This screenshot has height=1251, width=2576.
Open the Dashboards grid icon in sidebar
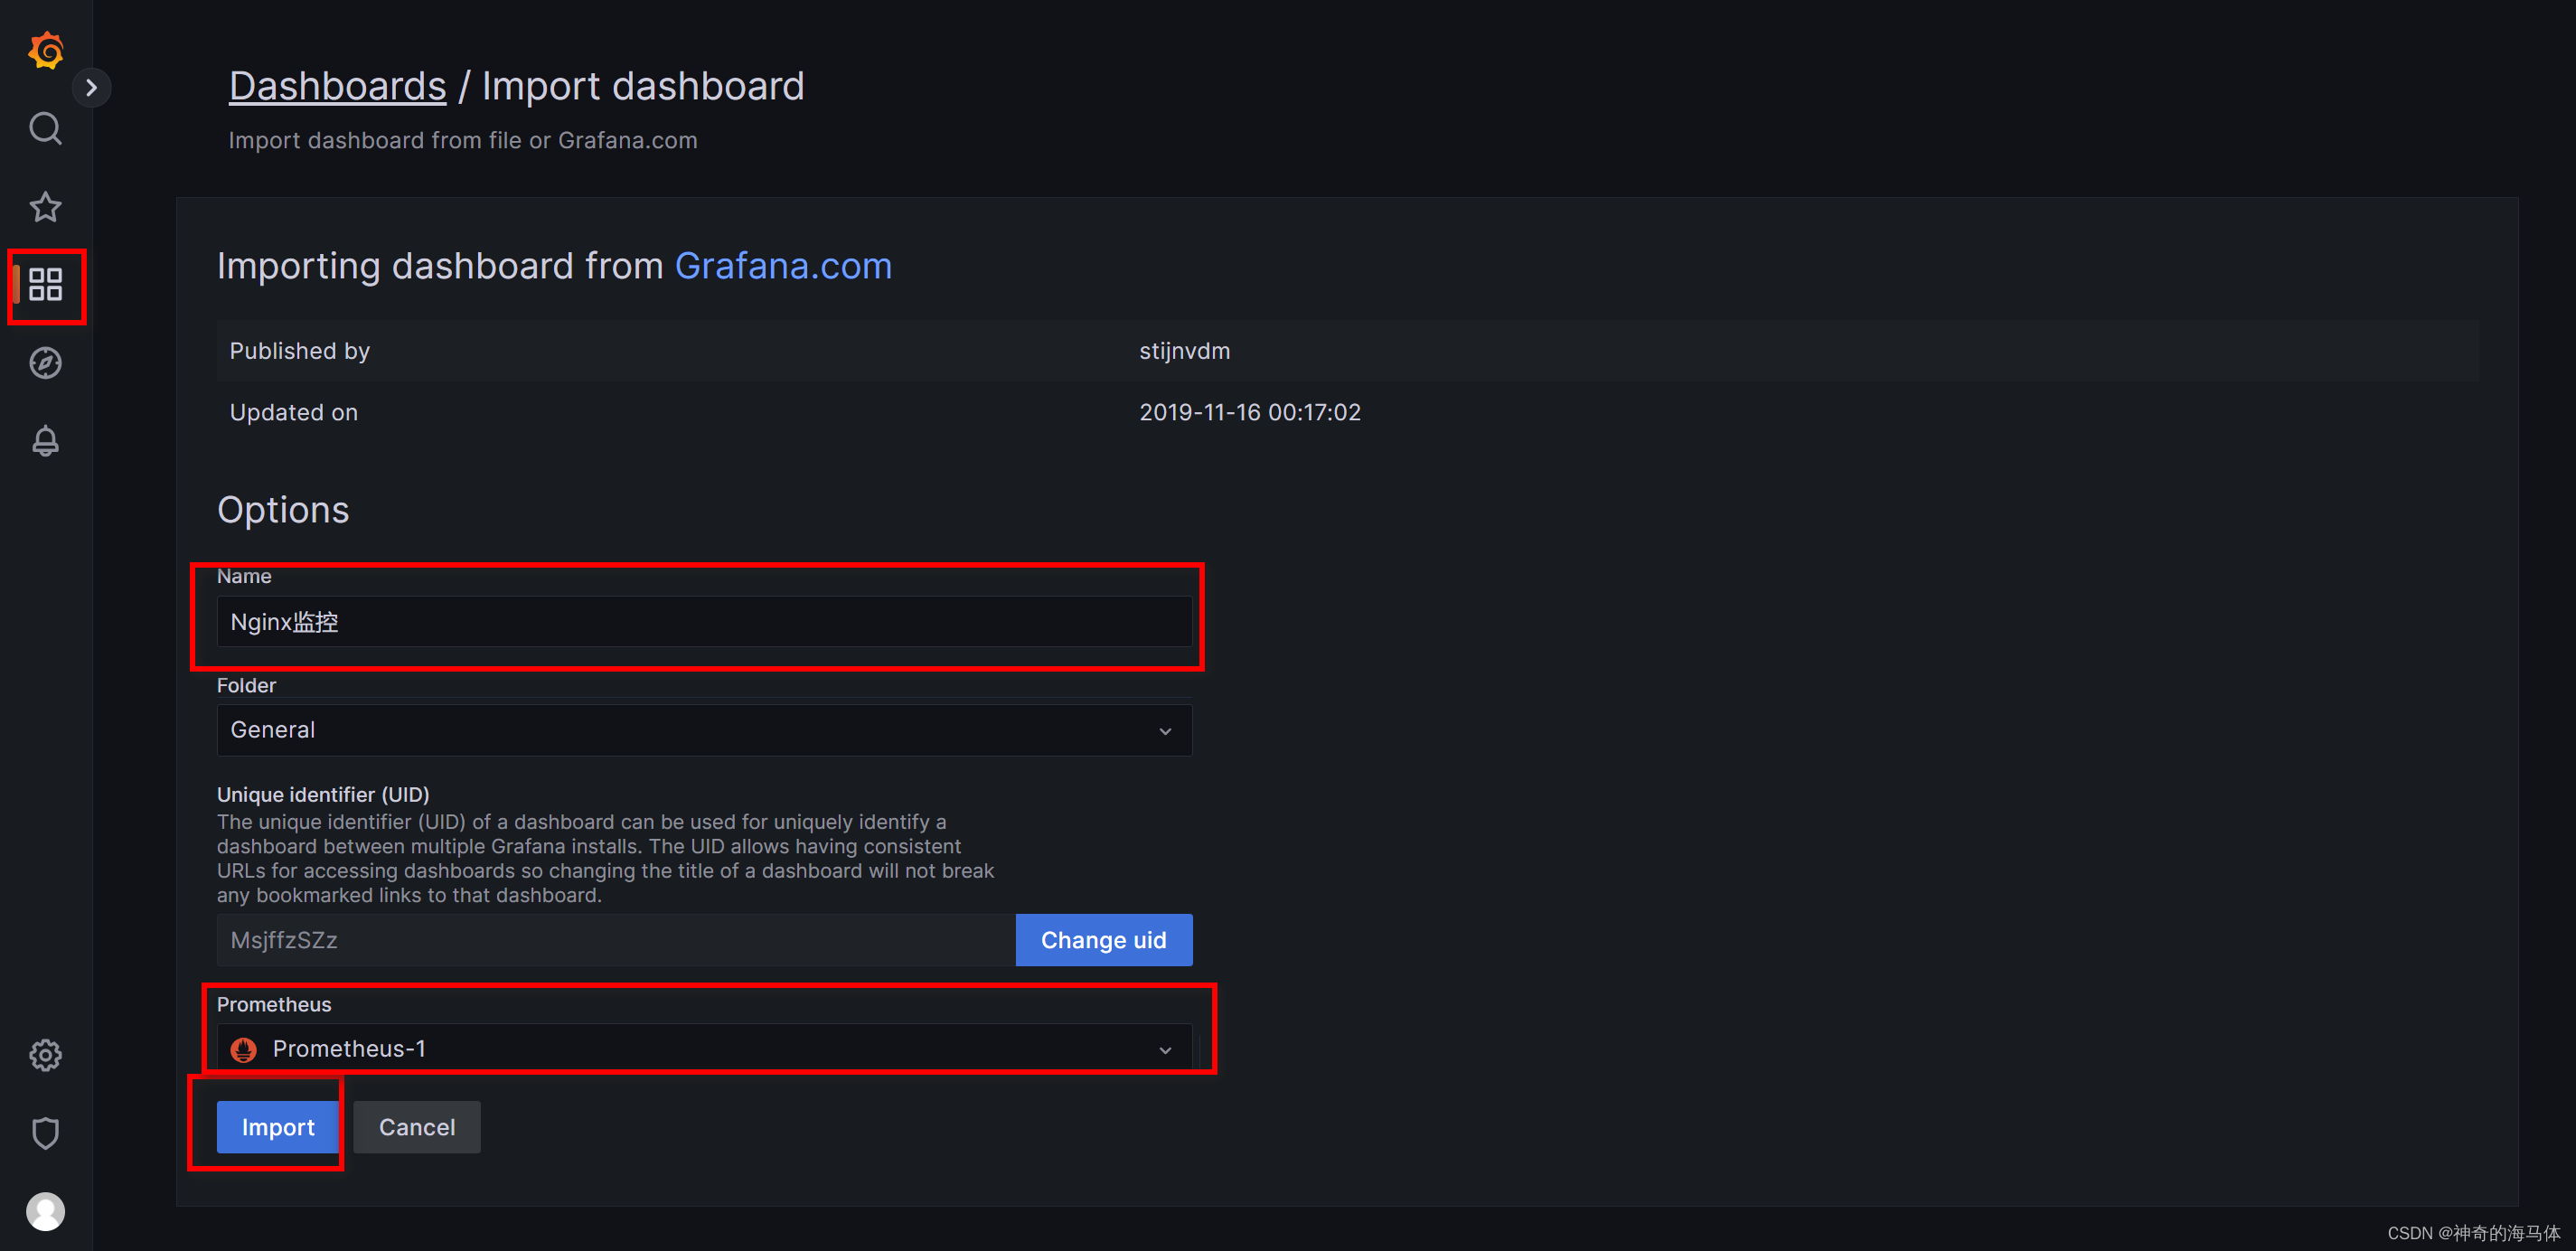tap(45, 285)
